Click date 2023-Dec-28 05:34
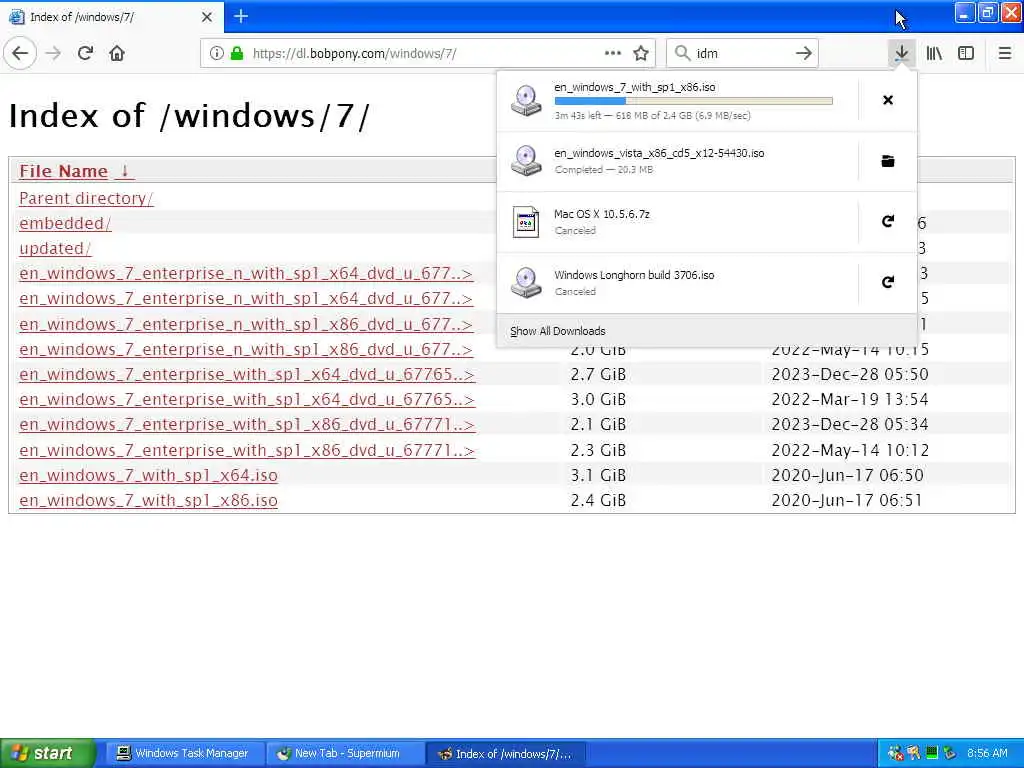This screenshot has width=1024, height=768. click(x=850, y=424)
